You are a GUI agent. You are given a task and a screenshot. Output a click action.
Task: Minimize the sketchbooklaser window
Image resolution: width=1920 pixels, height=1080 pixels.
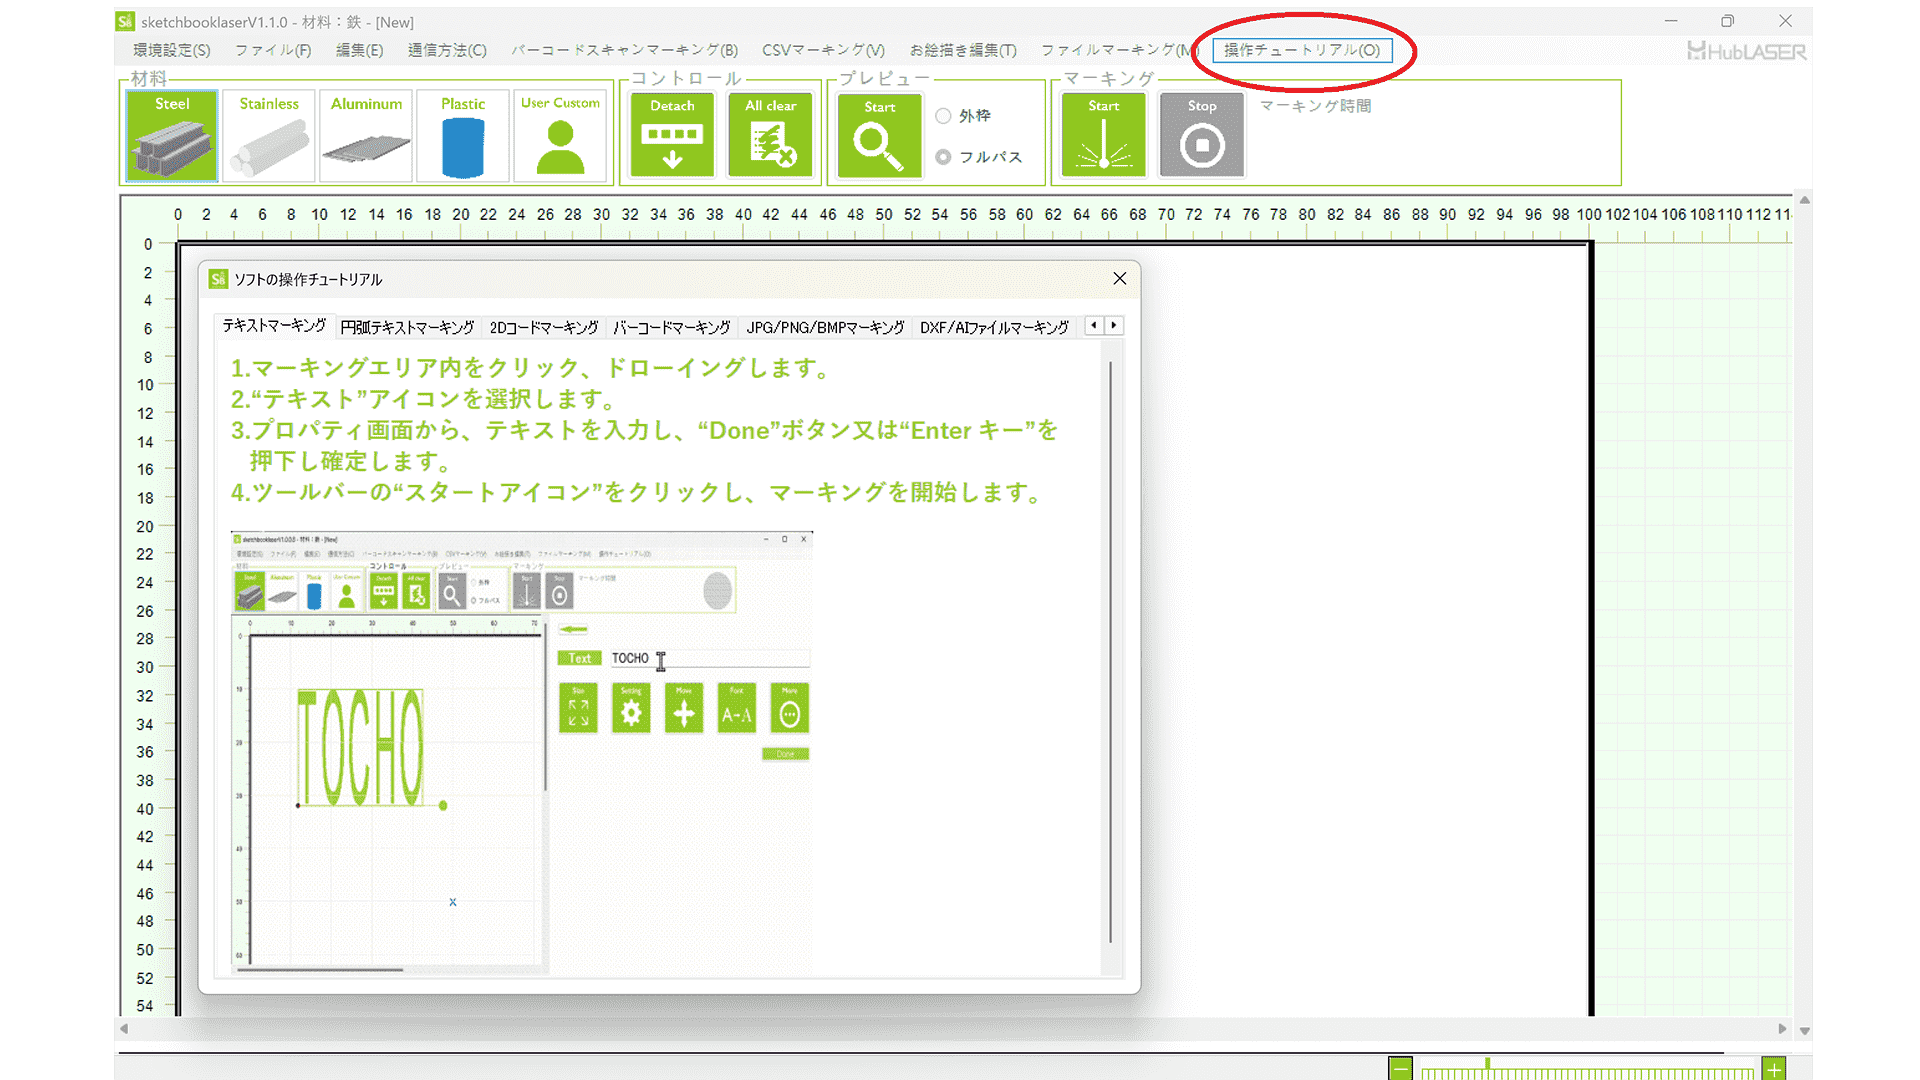[x=1671, y=21]
